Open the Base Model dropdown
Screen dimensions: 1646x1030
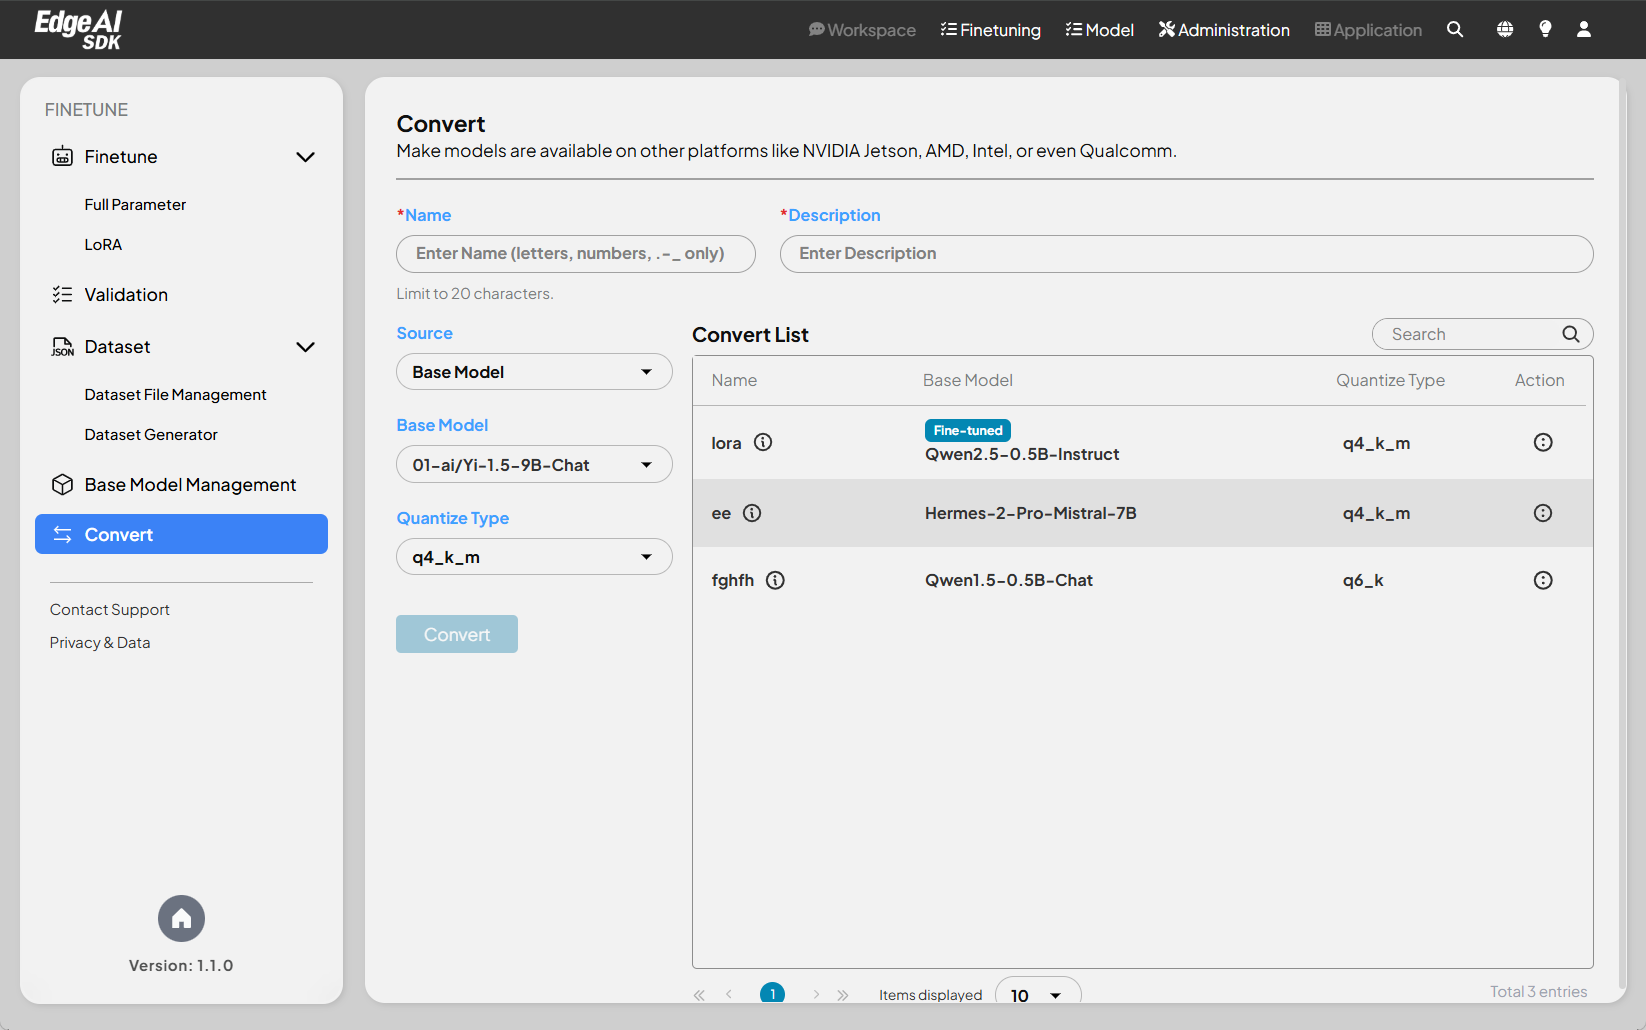[x=534, y=465]
